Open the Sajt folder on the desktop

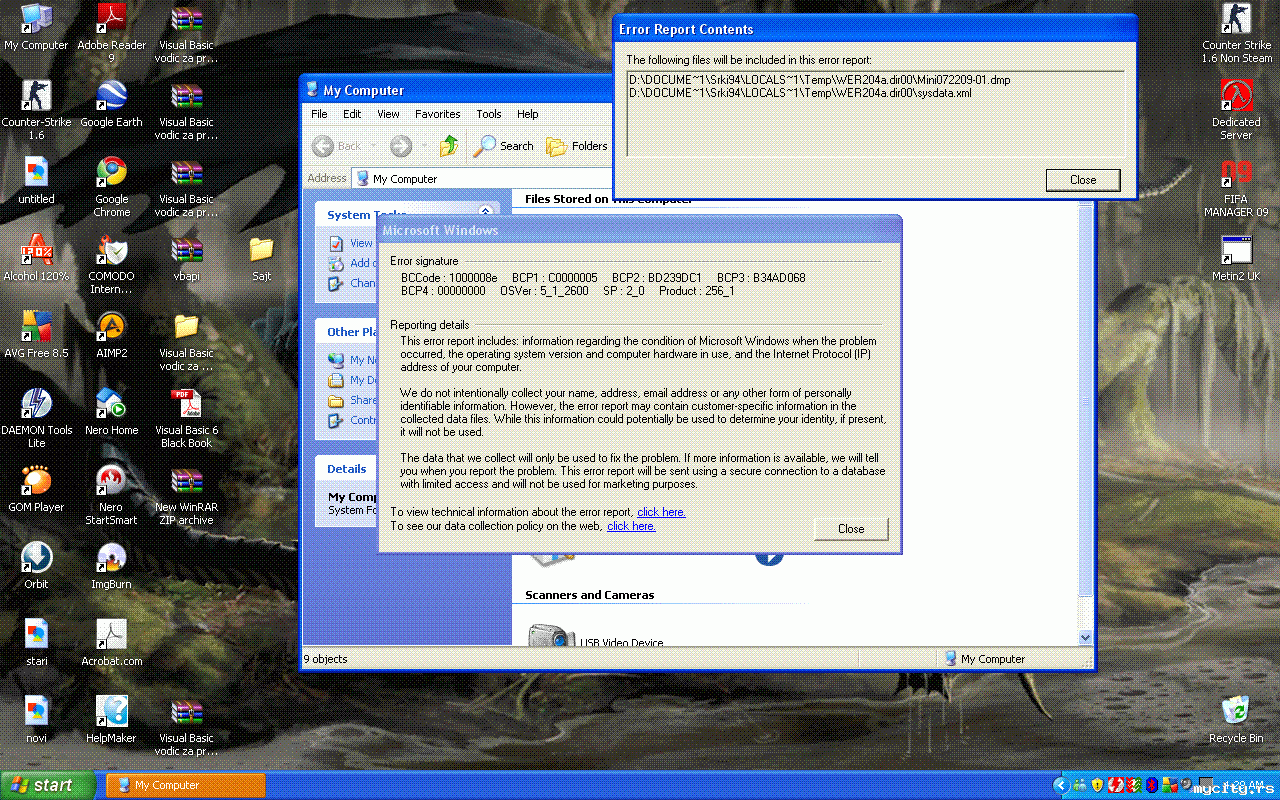[x=261, y=259]
